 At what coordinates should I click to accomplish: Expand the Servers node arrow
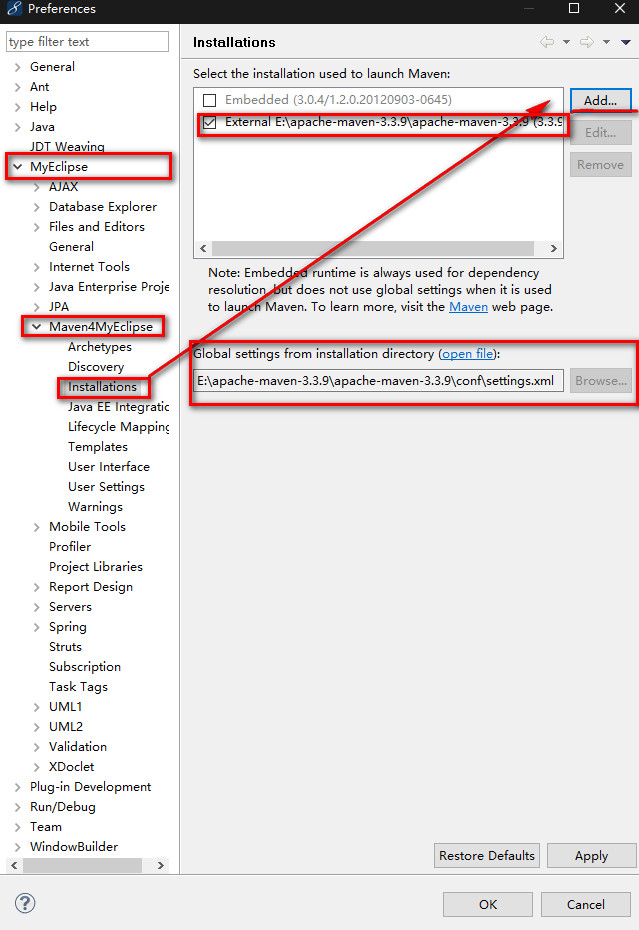pos(36,607)
